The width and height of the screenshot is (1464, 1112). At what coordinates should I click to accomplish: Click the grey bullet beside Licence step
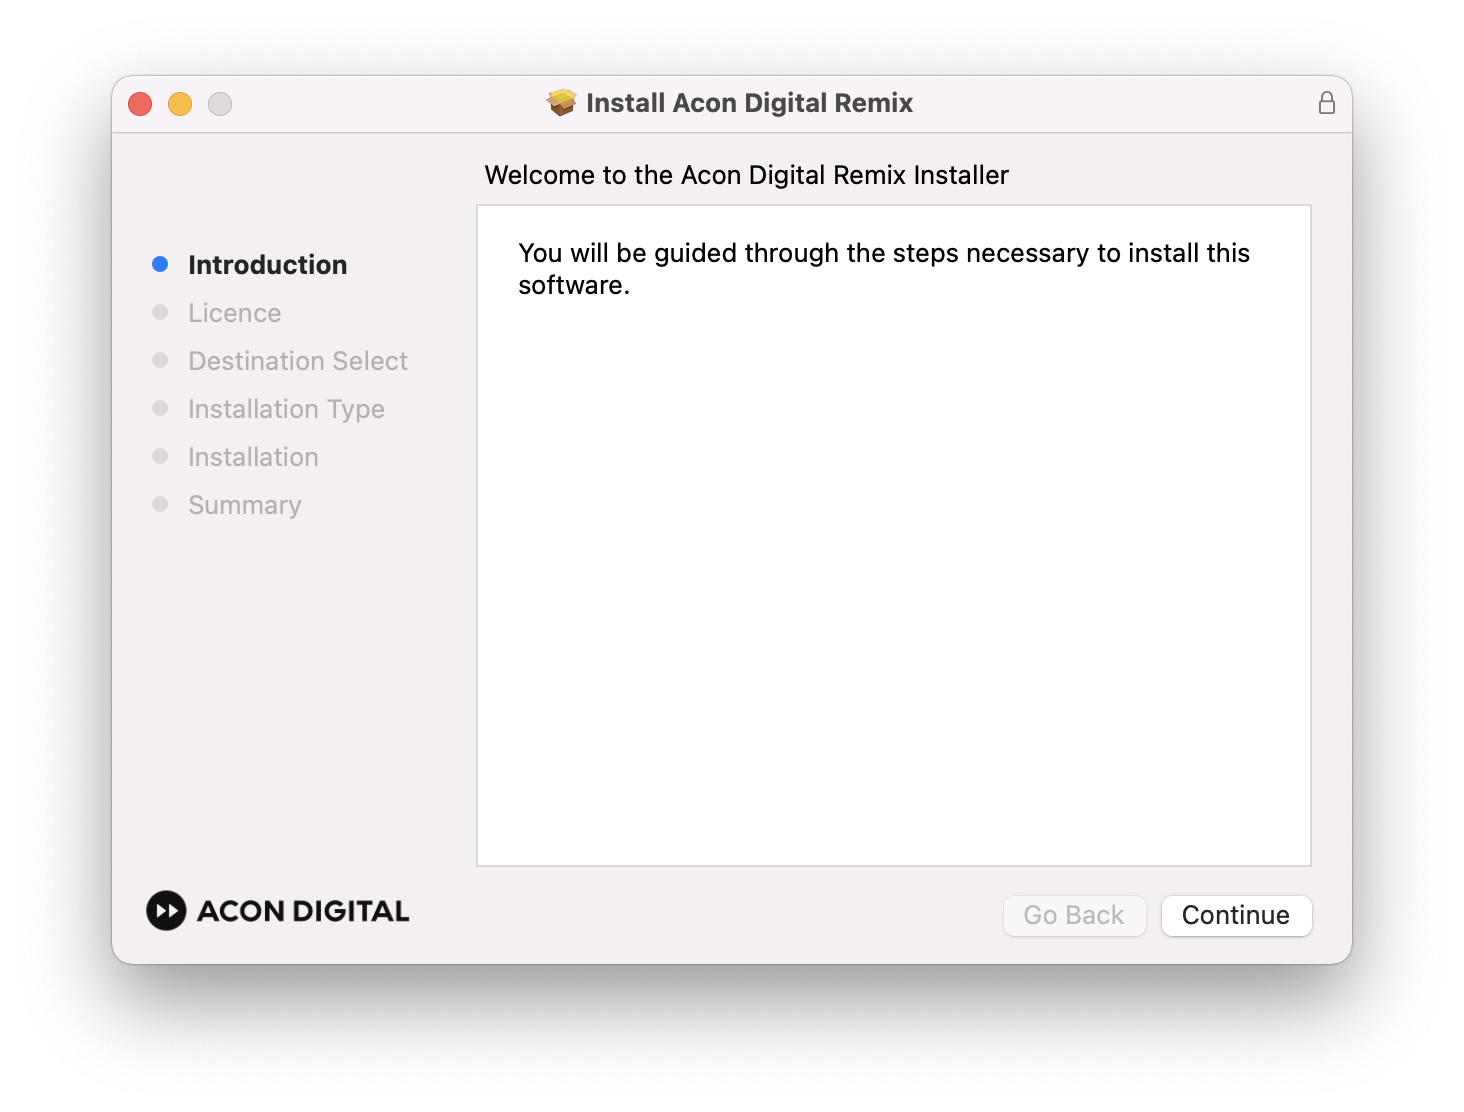pos(160,312)
